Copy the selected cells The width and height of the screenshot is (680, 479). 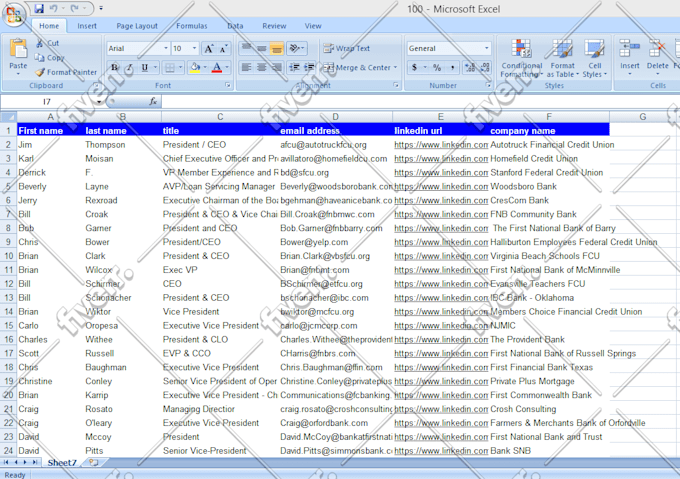[x=49, y=58]
